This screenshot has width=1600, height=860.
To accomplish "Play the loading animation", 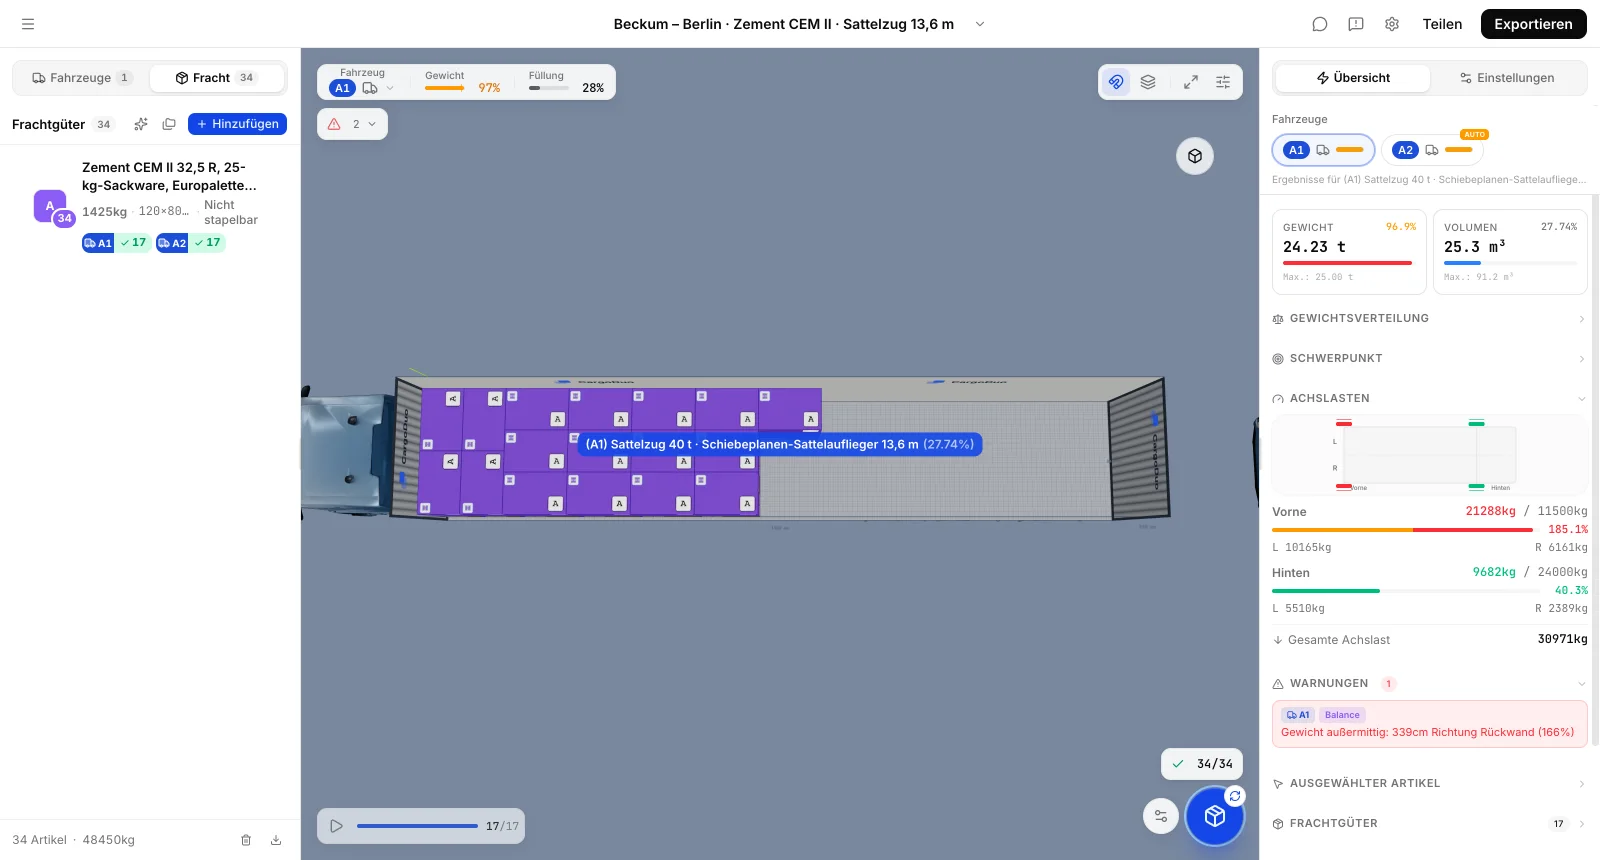I will pyautogui.click(x=336, y=826).
